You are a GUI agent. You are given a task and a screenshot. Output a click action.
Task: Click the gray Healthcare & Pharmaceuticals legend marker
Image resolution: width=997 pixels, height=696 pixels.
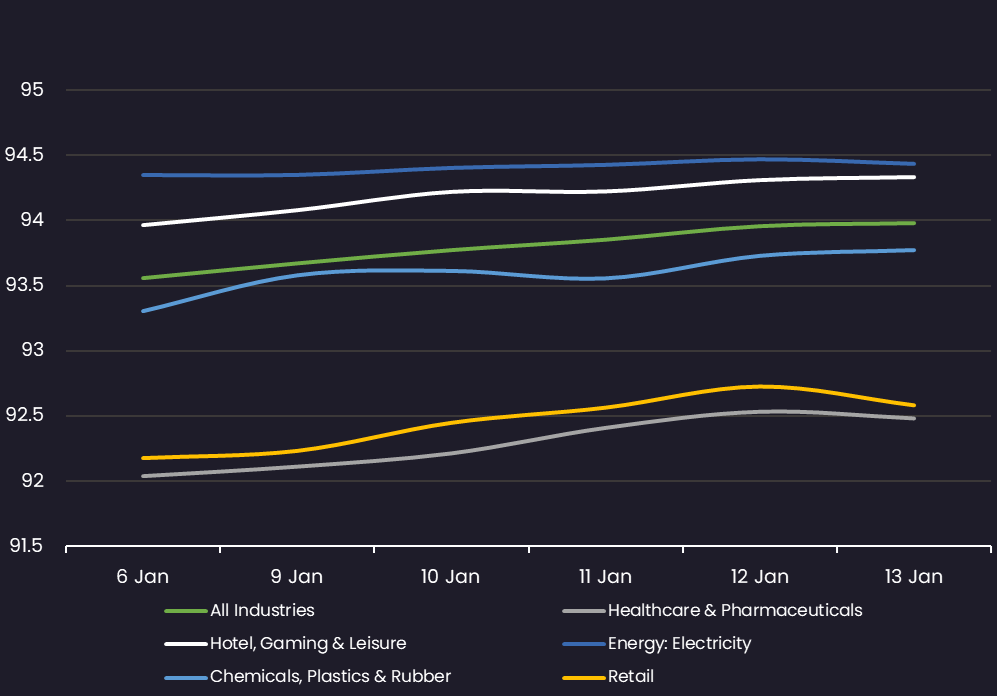tap(584, 610)
